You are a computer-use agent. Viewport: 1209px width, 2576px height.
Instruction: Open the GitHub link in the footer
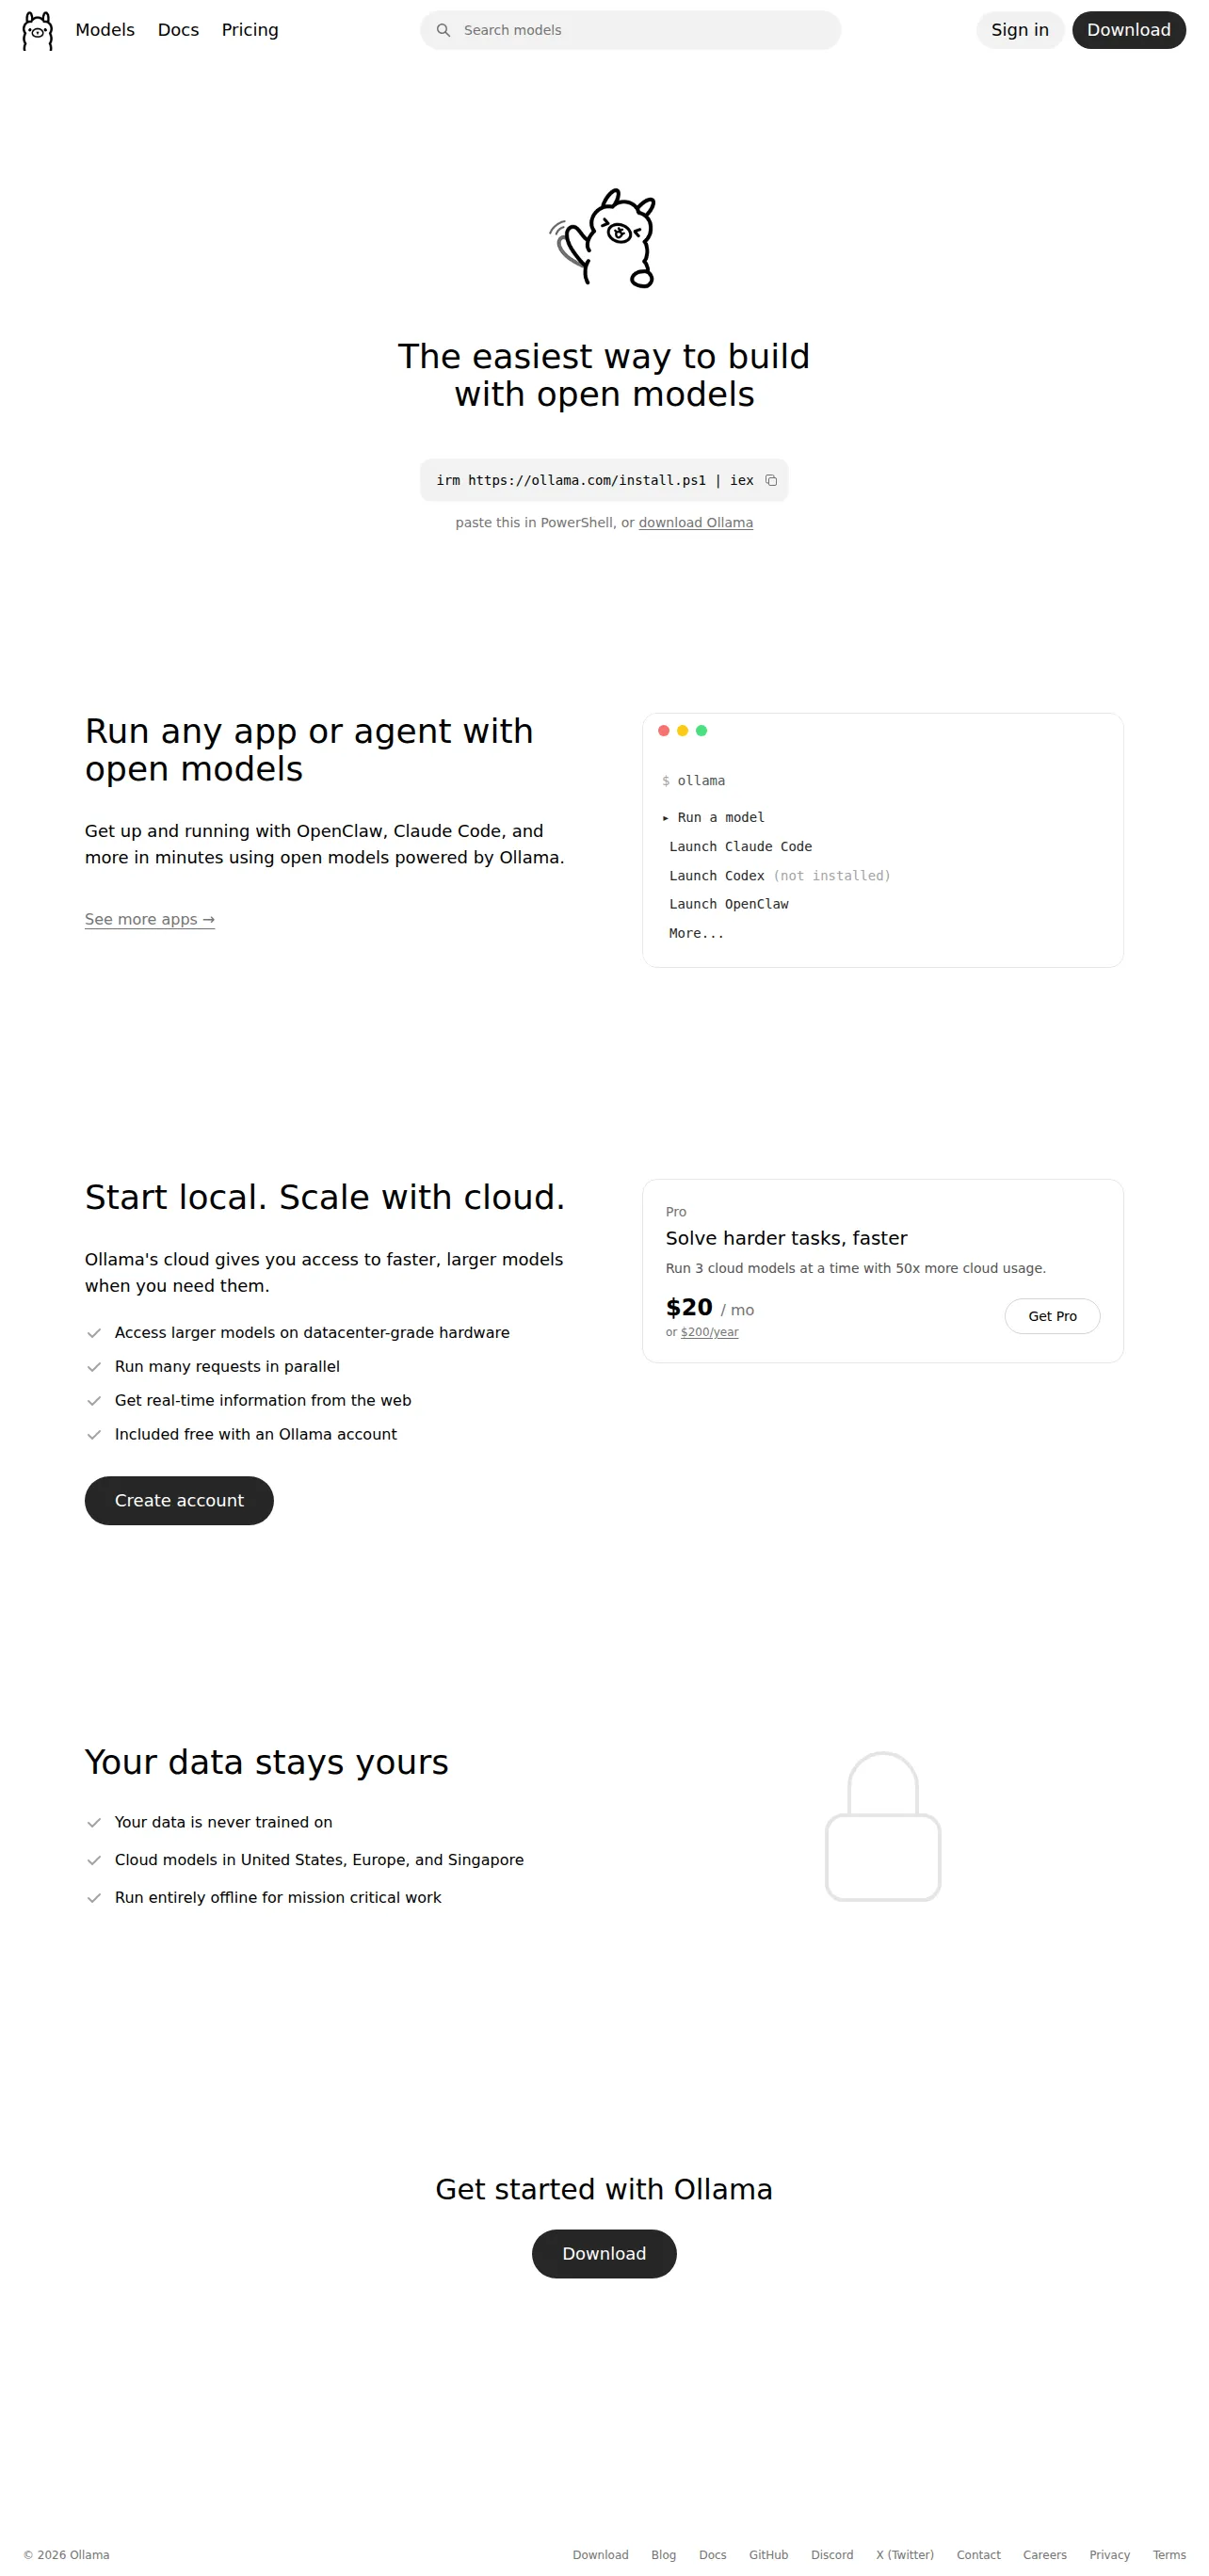(x=768, y=2555)
